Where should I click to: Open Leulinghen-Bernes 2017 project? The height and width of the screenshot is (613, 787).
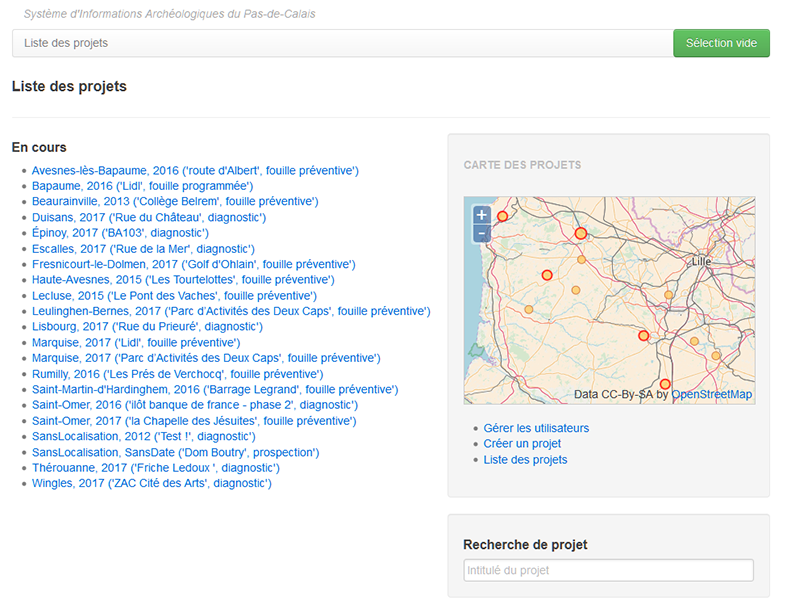click(231, 311)
